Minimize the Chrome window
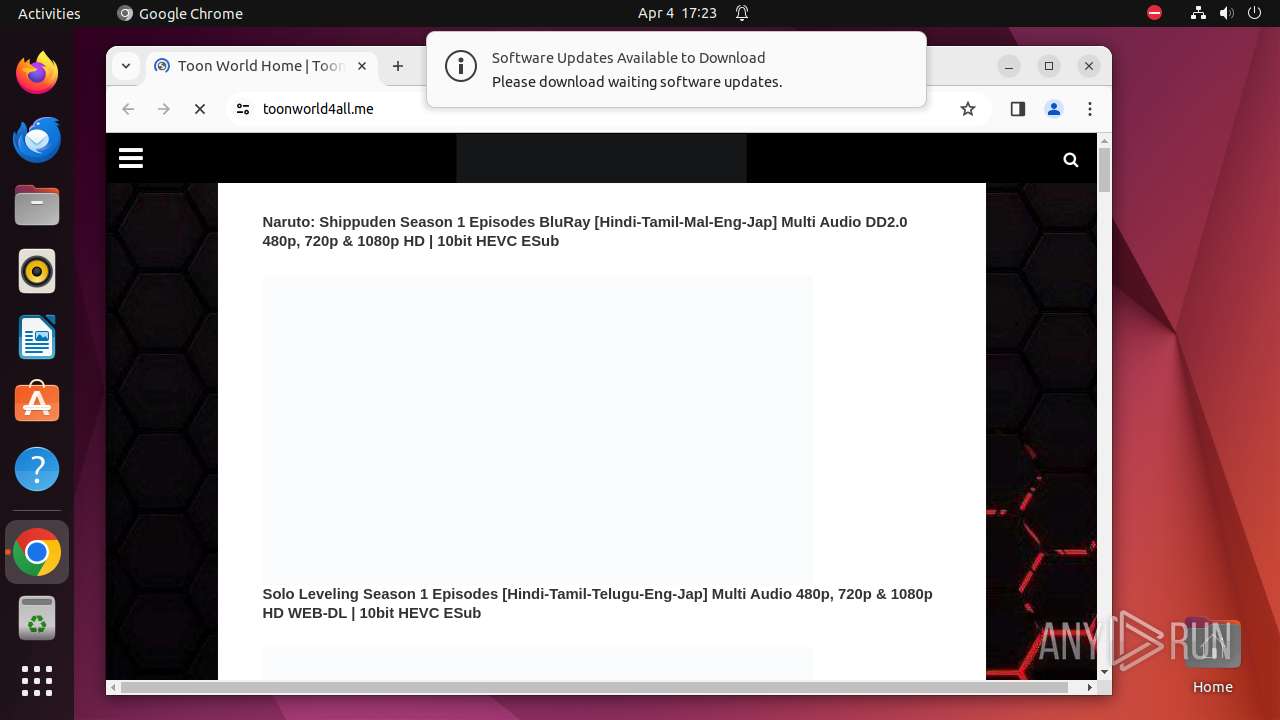Viewport: 1280px width, 720px height. click(x=1010, y=66)
